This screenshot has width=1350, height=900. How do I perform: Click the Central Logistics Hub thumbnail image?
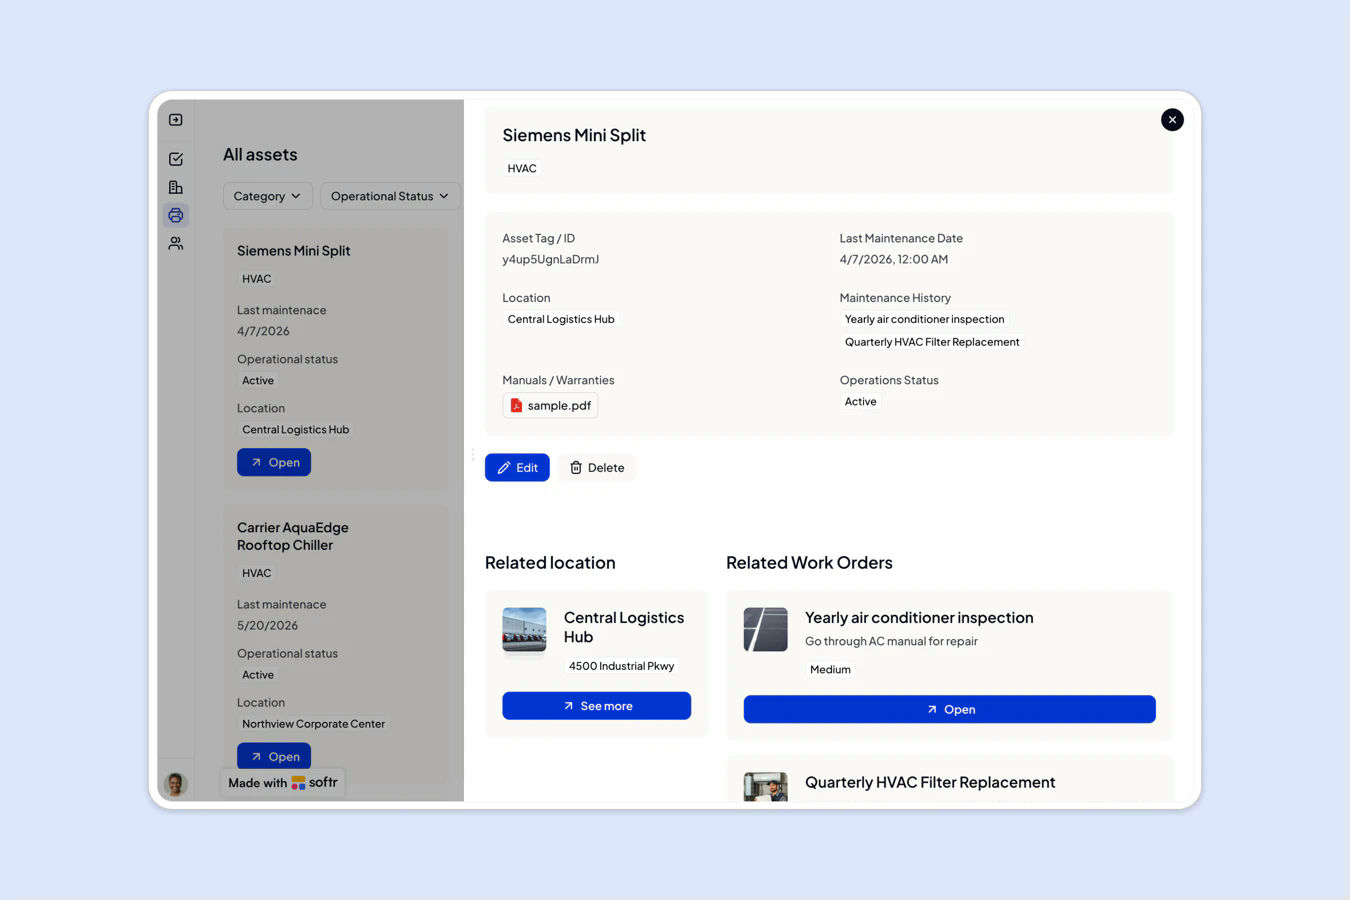pos(524,630)
